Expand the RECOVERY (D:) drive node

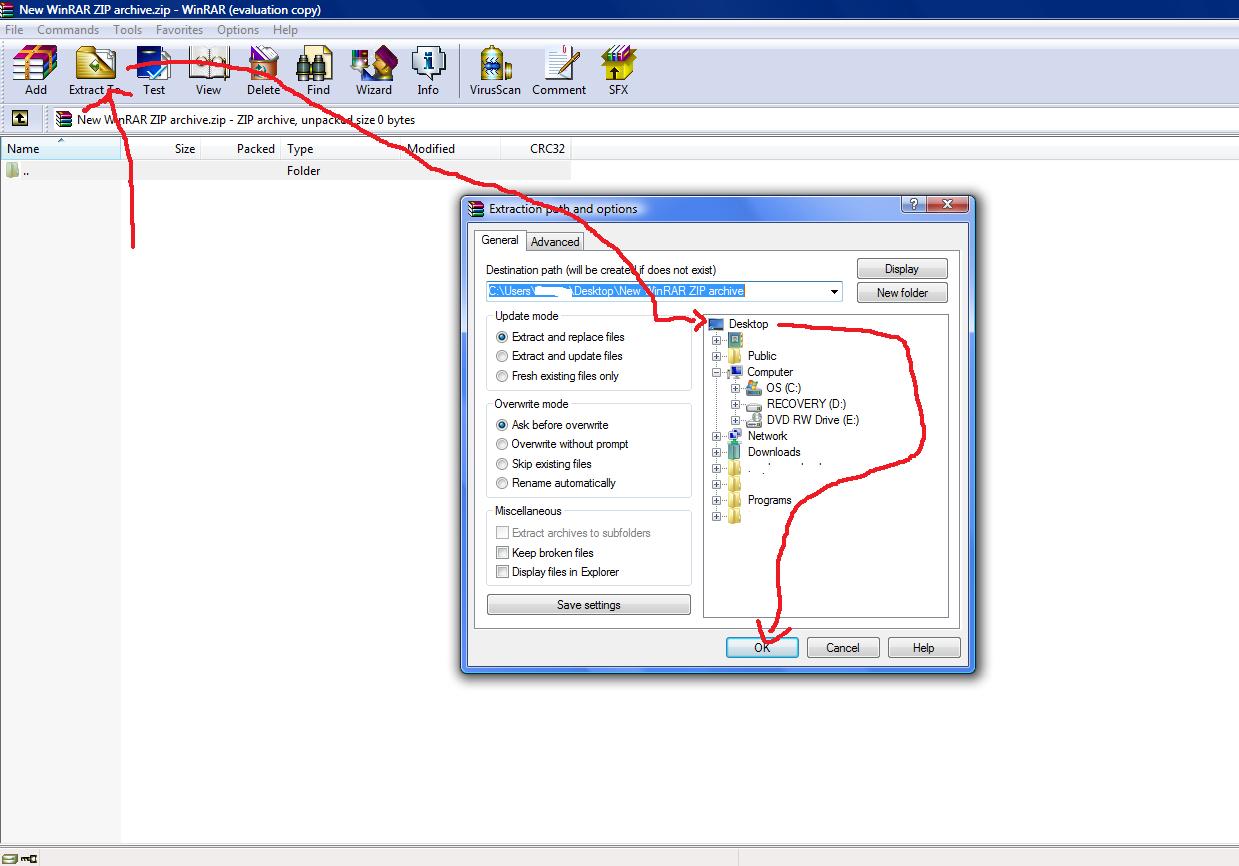coord(735,404)
